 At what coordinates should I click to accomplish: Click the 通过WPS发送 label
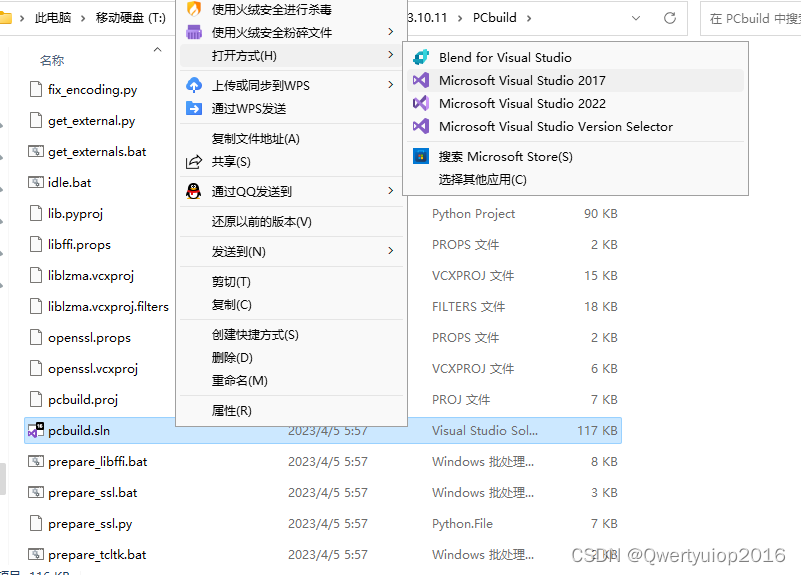[x=249, y=108]
